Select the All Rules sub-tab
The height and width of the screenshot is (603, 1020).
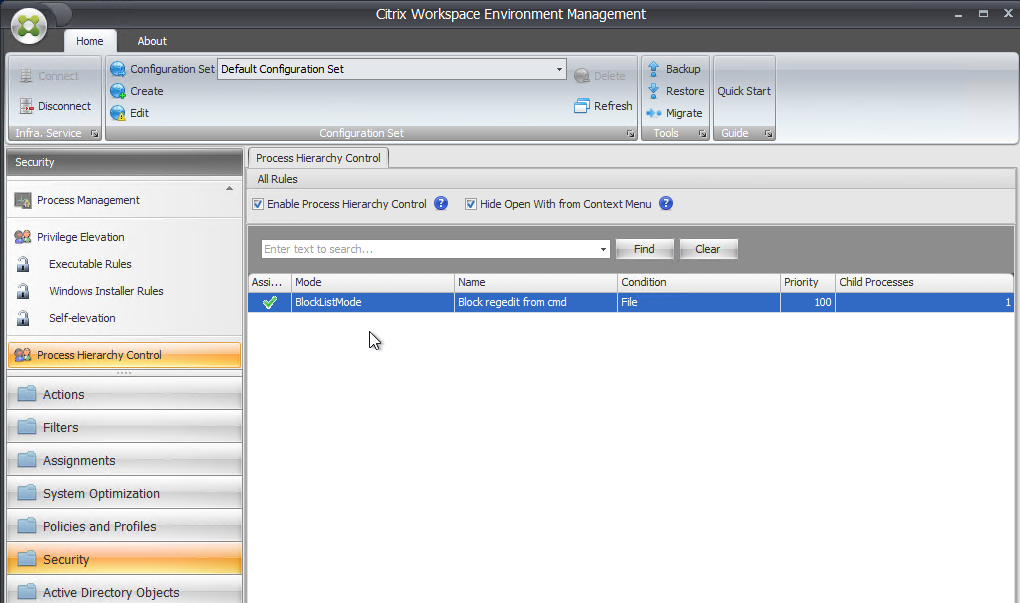tap(277, 179)
